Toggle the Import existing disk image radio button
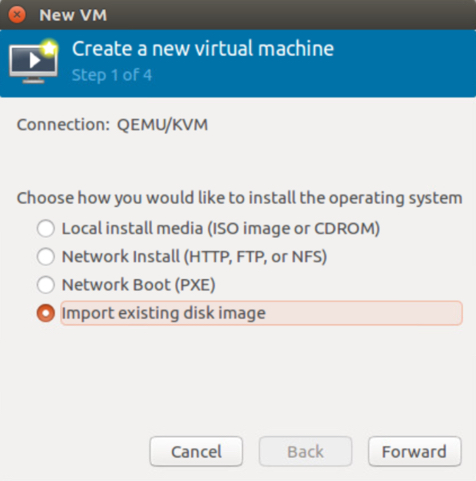The width and height of the screenshot is (476, 481). [46, 313]
